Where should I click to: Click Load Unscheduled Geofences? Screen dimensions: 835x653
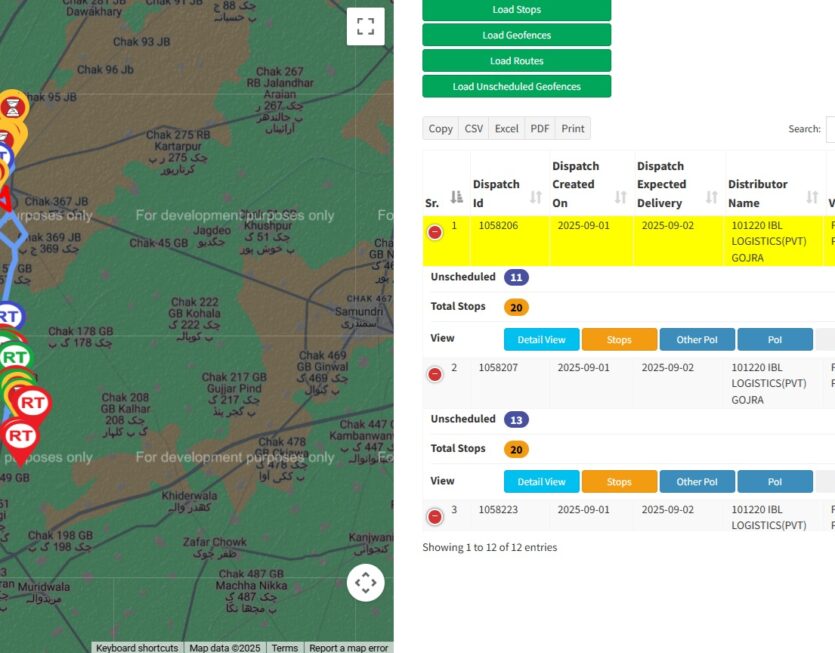click(516, 87)
